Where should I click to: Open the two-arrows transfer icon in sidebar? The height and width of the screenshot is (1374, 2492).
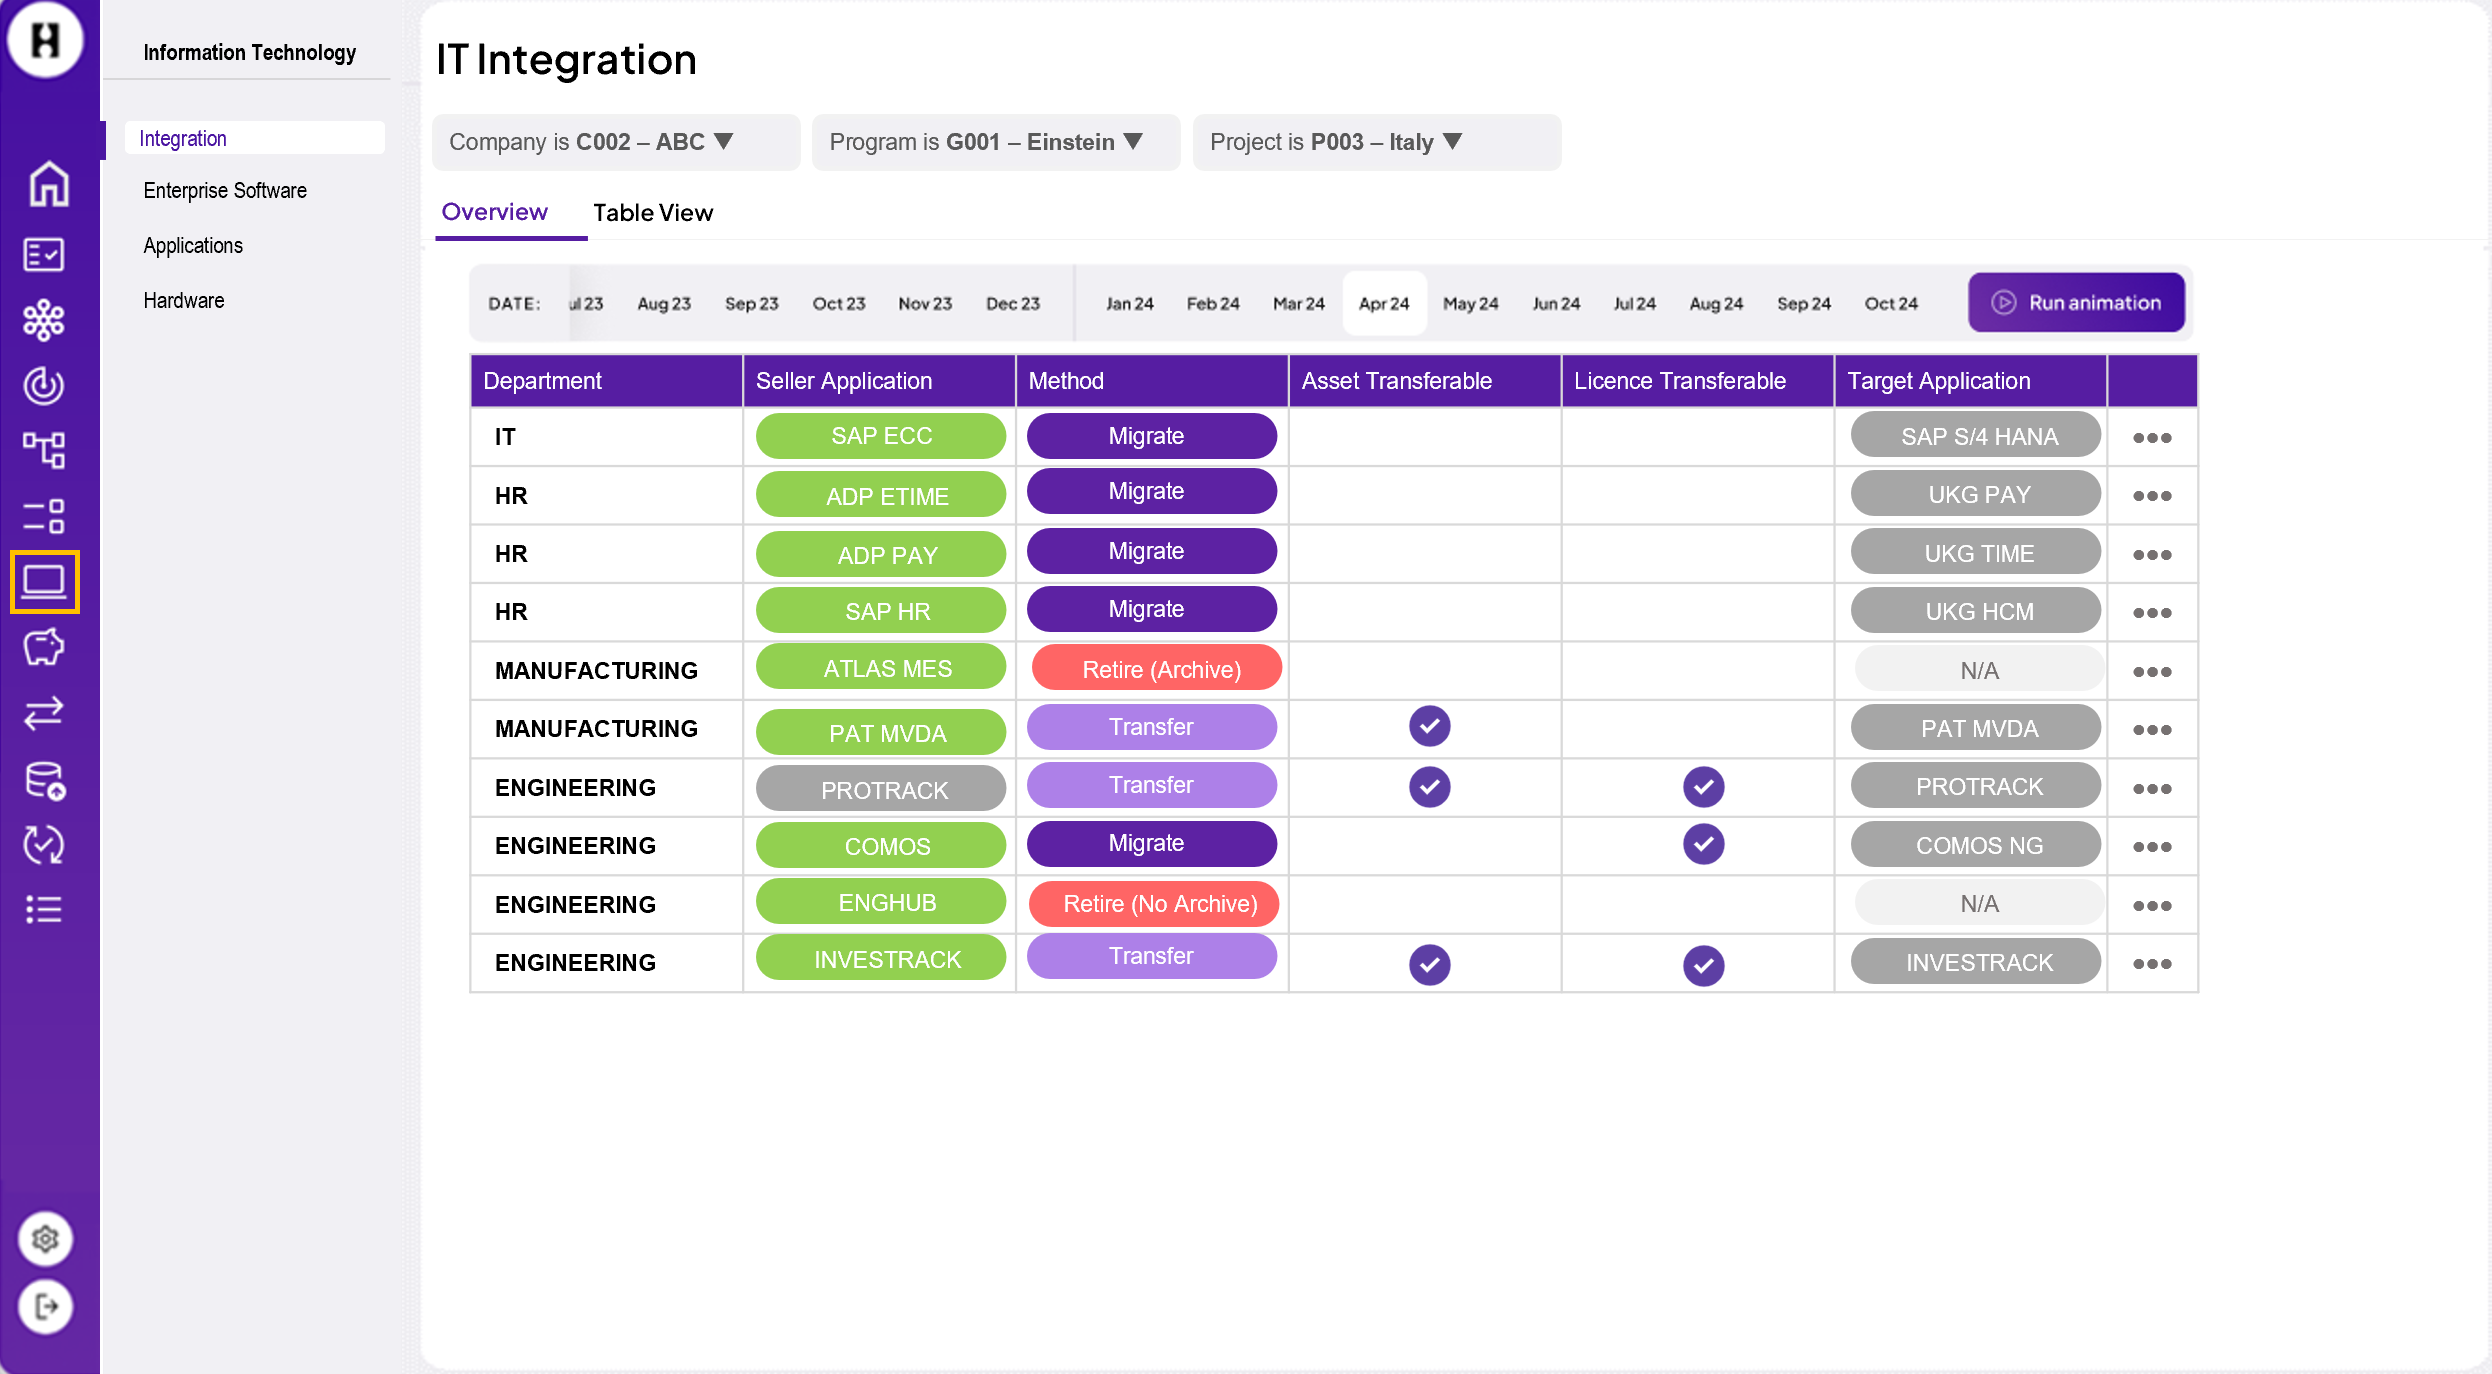coord(44,713)
